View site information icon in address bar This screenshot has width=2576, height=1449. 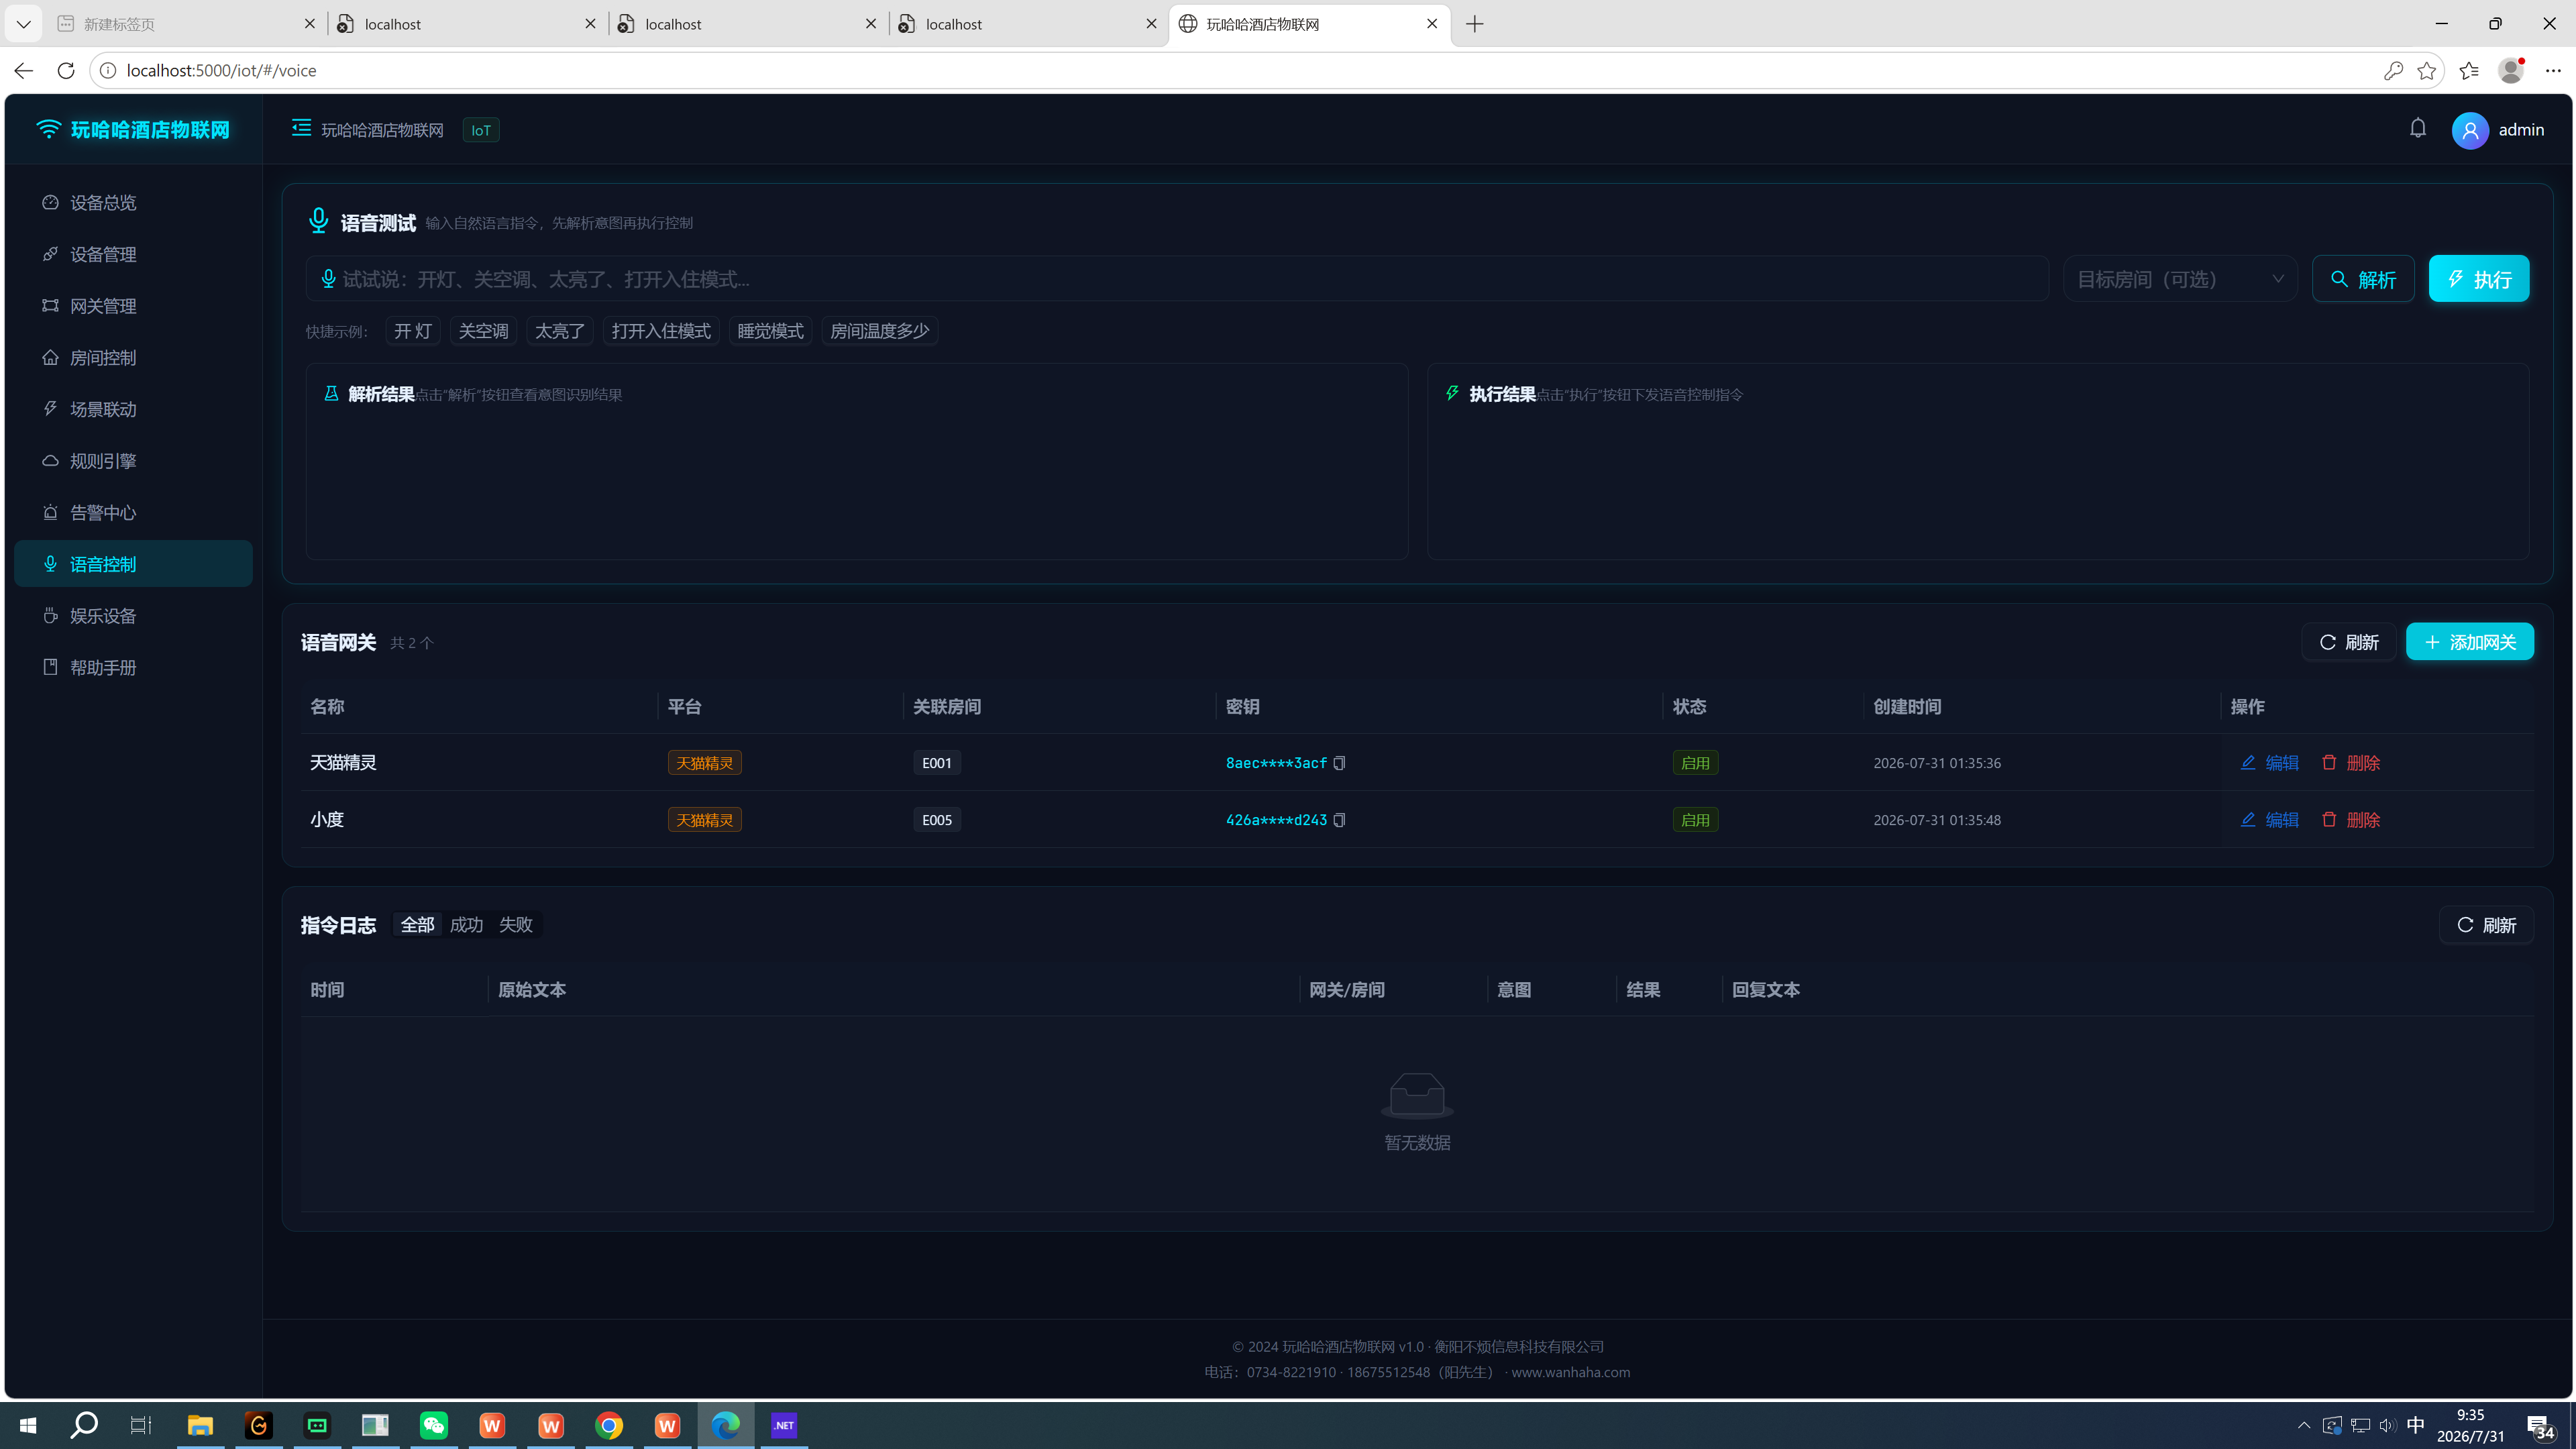coord(107,71)
